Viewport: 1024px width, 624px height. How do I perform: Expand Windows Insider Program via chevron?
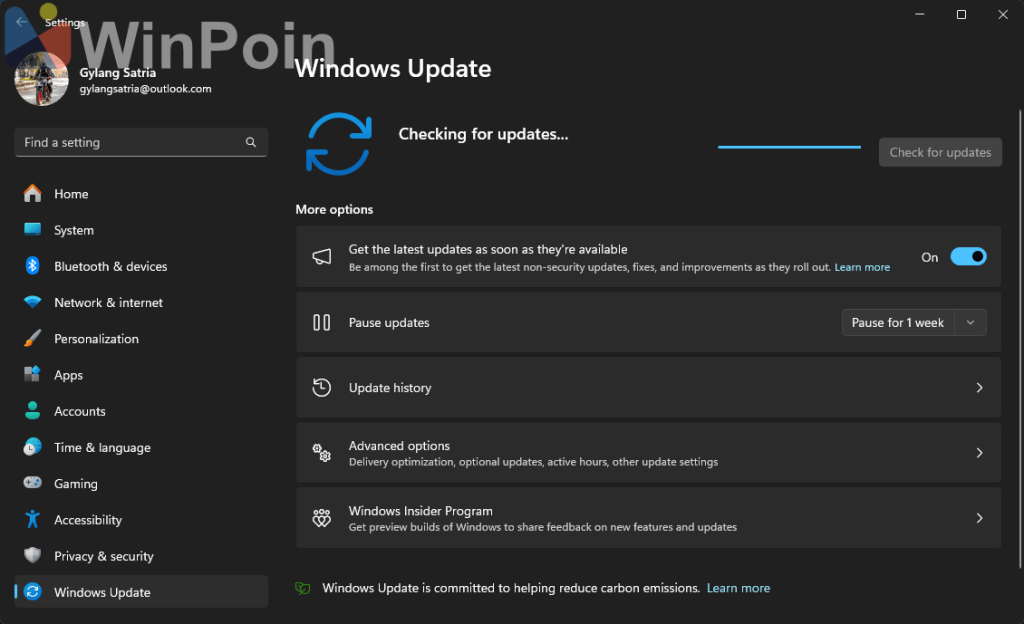point(978,518)
